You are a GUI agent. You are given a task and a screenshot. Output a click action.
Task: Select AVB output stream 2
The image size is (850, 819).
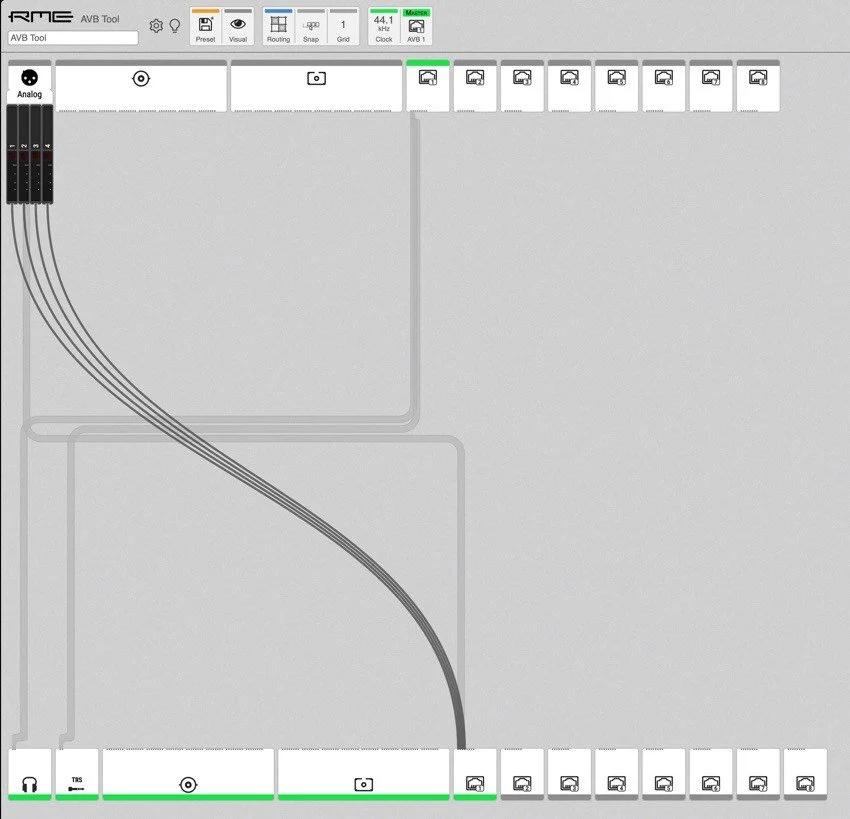coord(522,775)
